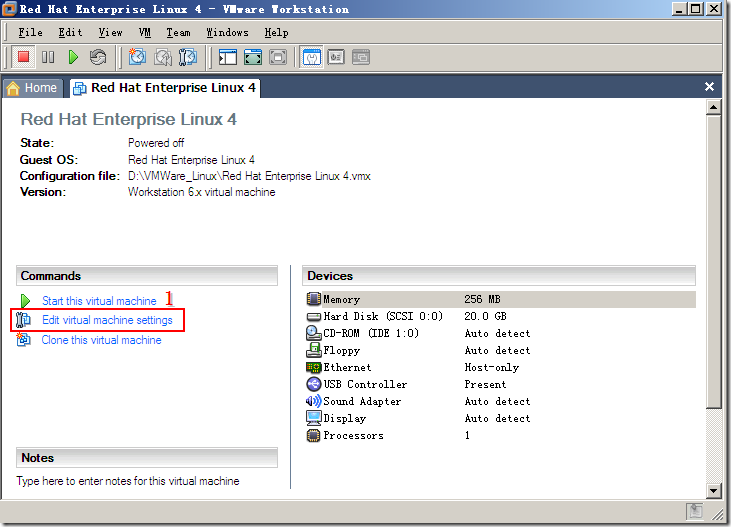
Task: Click the vertical scrollbar up arrow
Action: click(713, 108)
